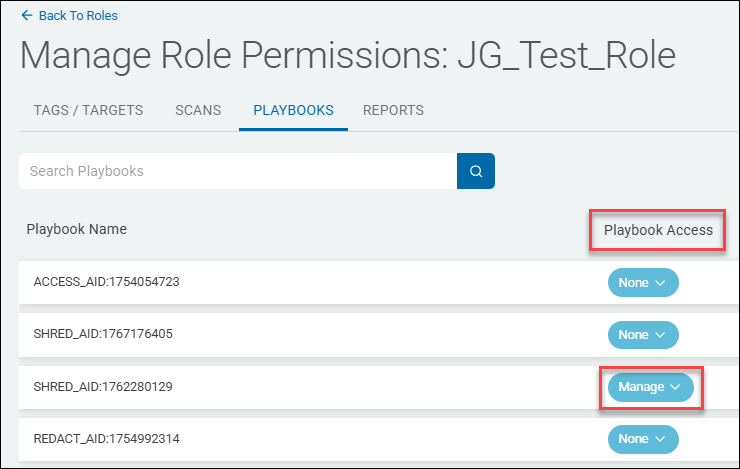Click the REDACT_AID:1754992314 playbook name

(x=106, y=438)
